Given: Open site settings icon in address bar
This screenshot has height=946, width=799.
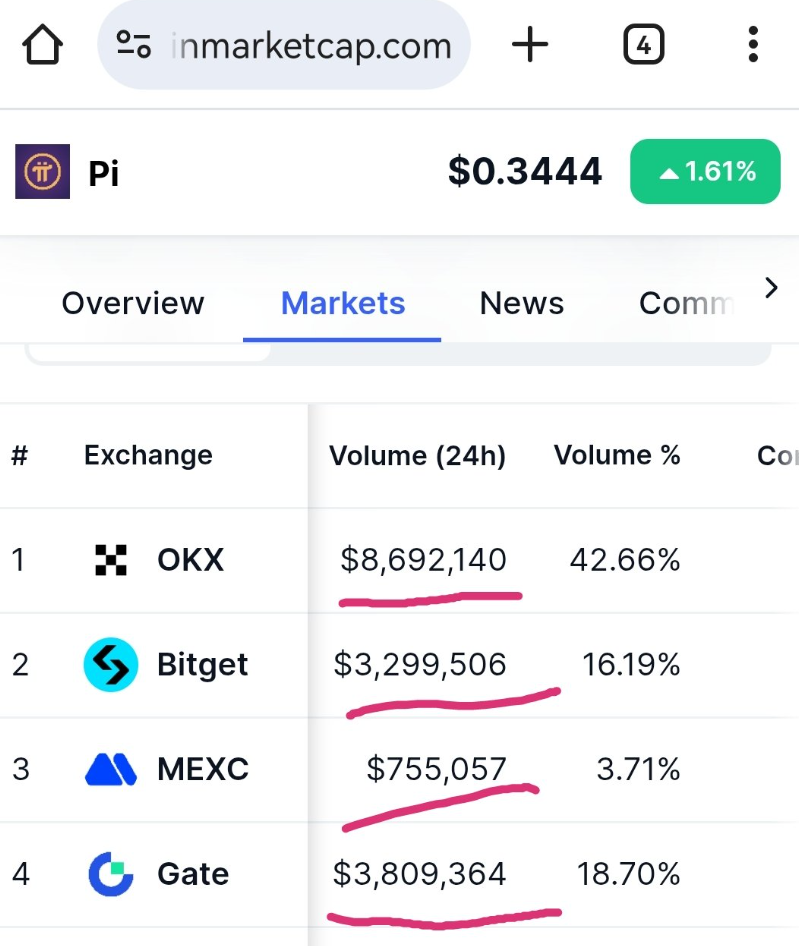Looking at the screenshot, I should point(133,45).
